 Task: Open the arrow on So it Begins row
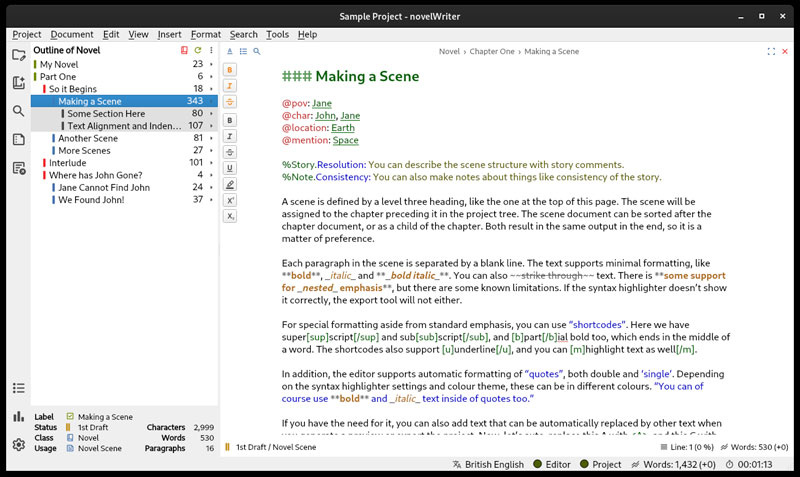click(211, 89)
